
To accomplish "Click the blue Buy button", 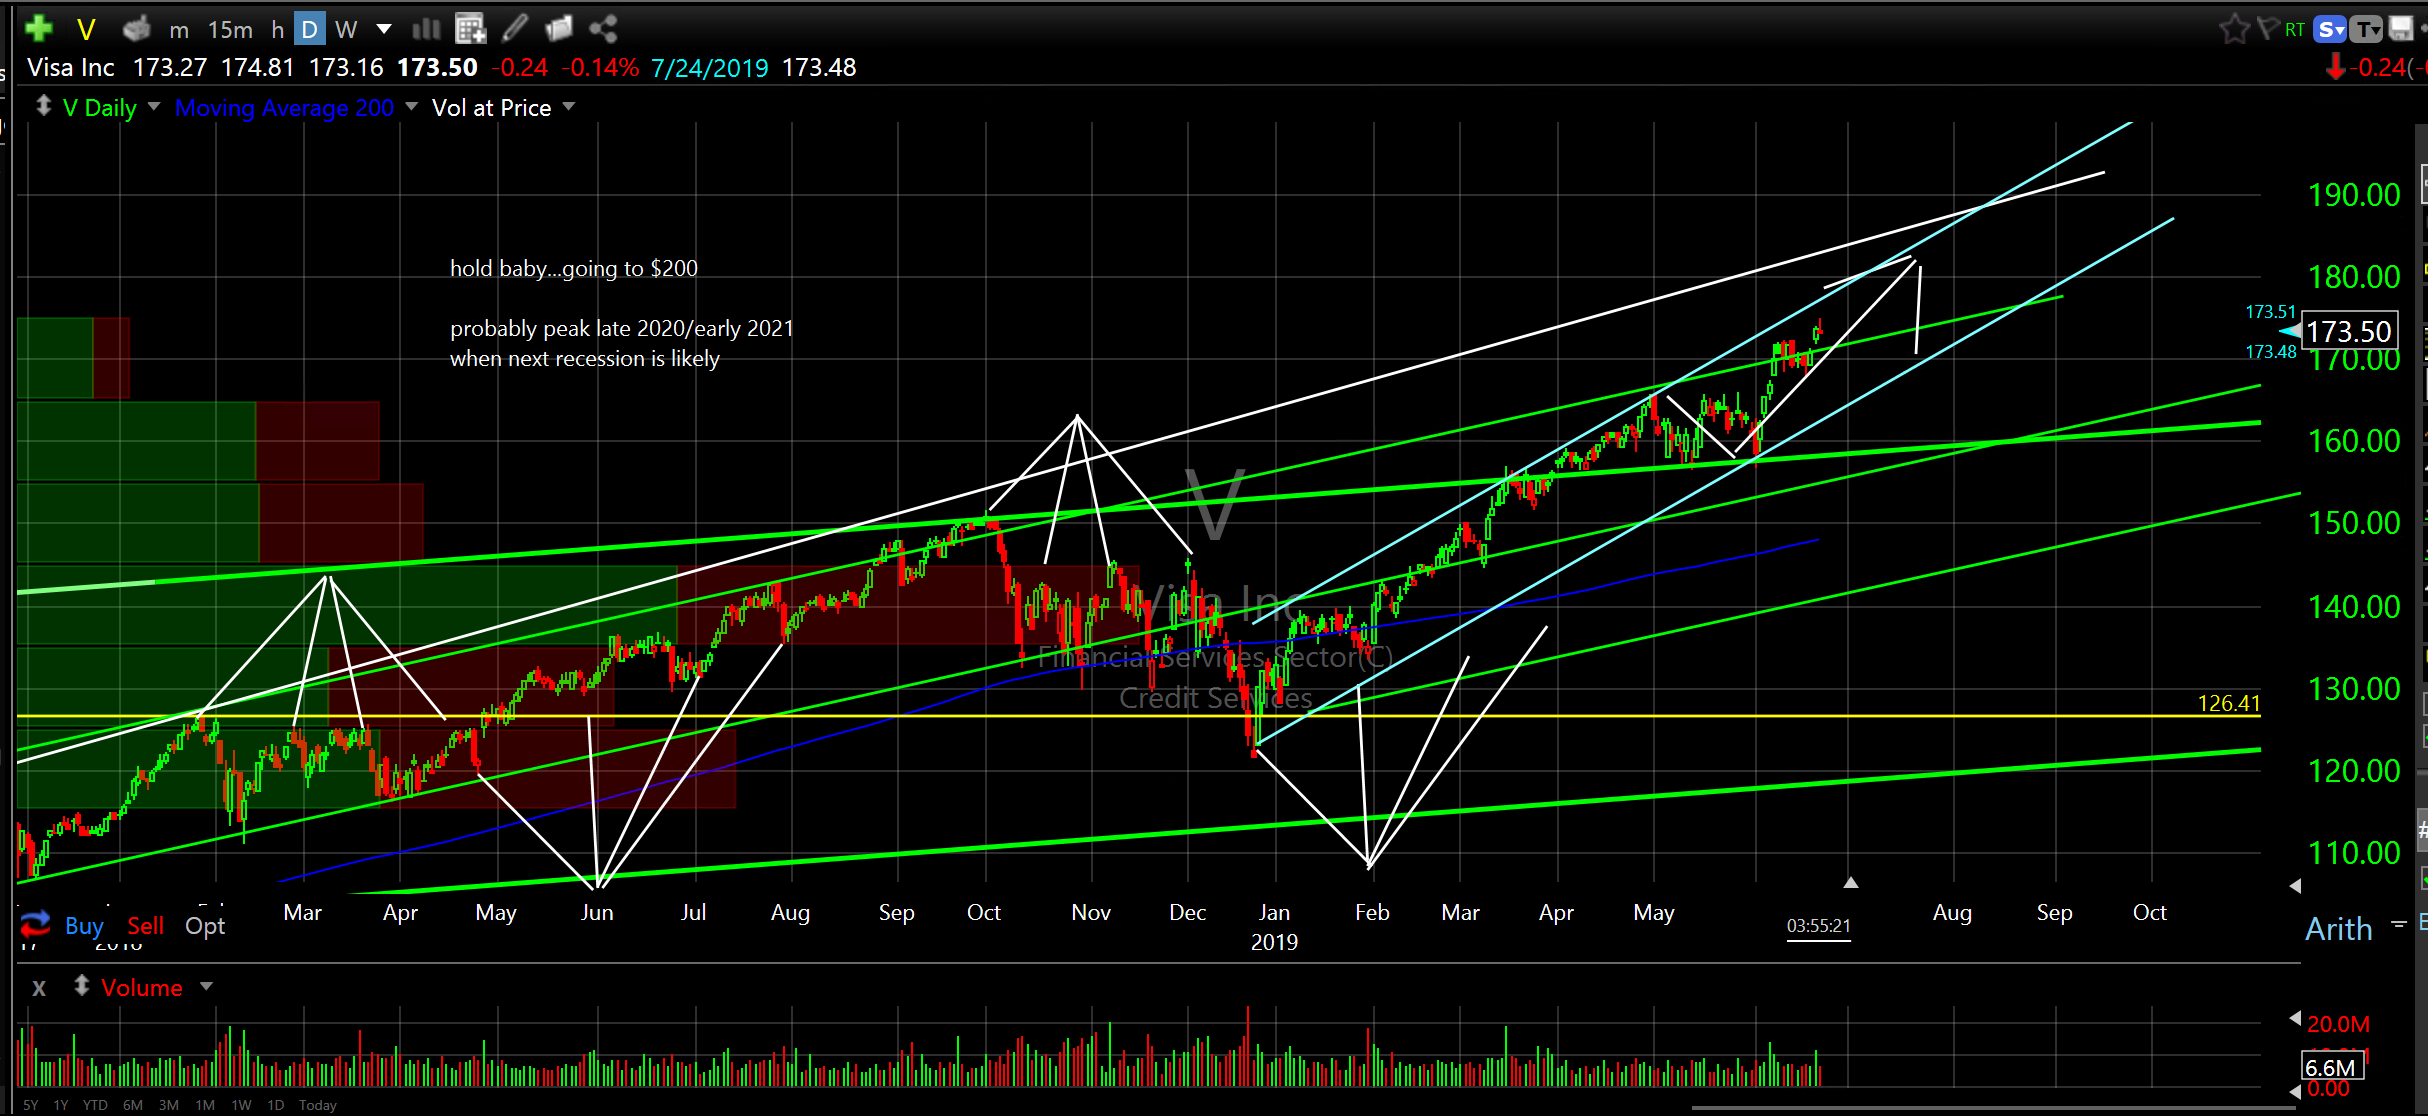I will pyautogui.click(x=84, y=926).
